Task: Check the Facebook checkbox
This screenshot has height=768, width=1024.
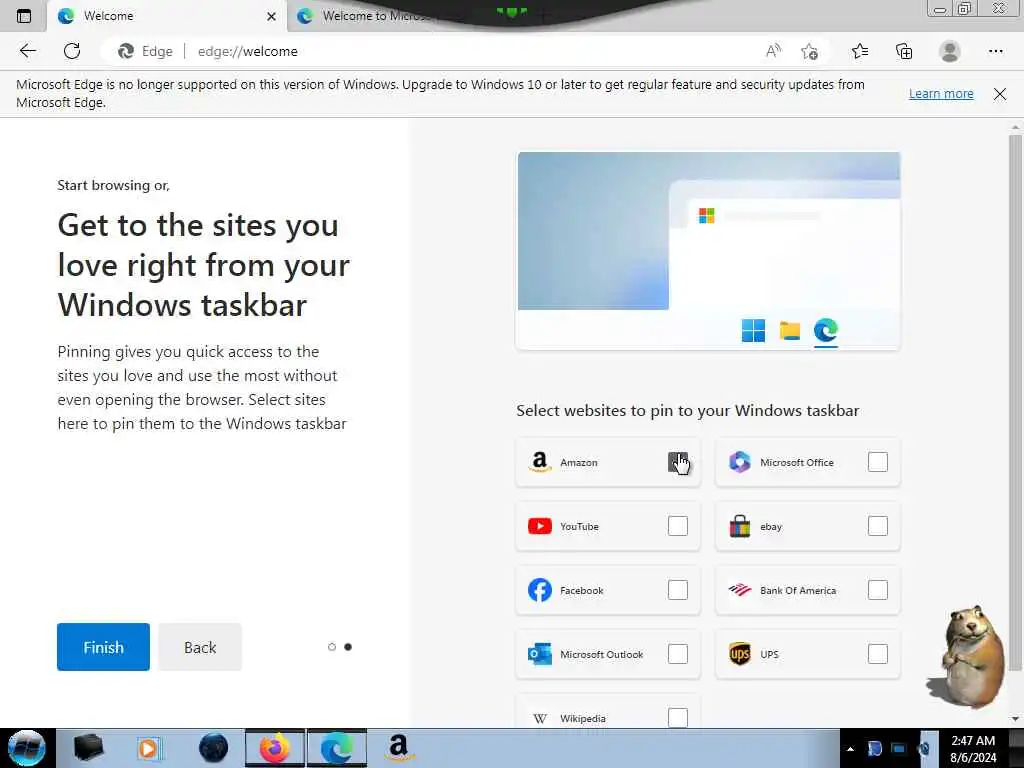Action: click(x=678, y=590)
